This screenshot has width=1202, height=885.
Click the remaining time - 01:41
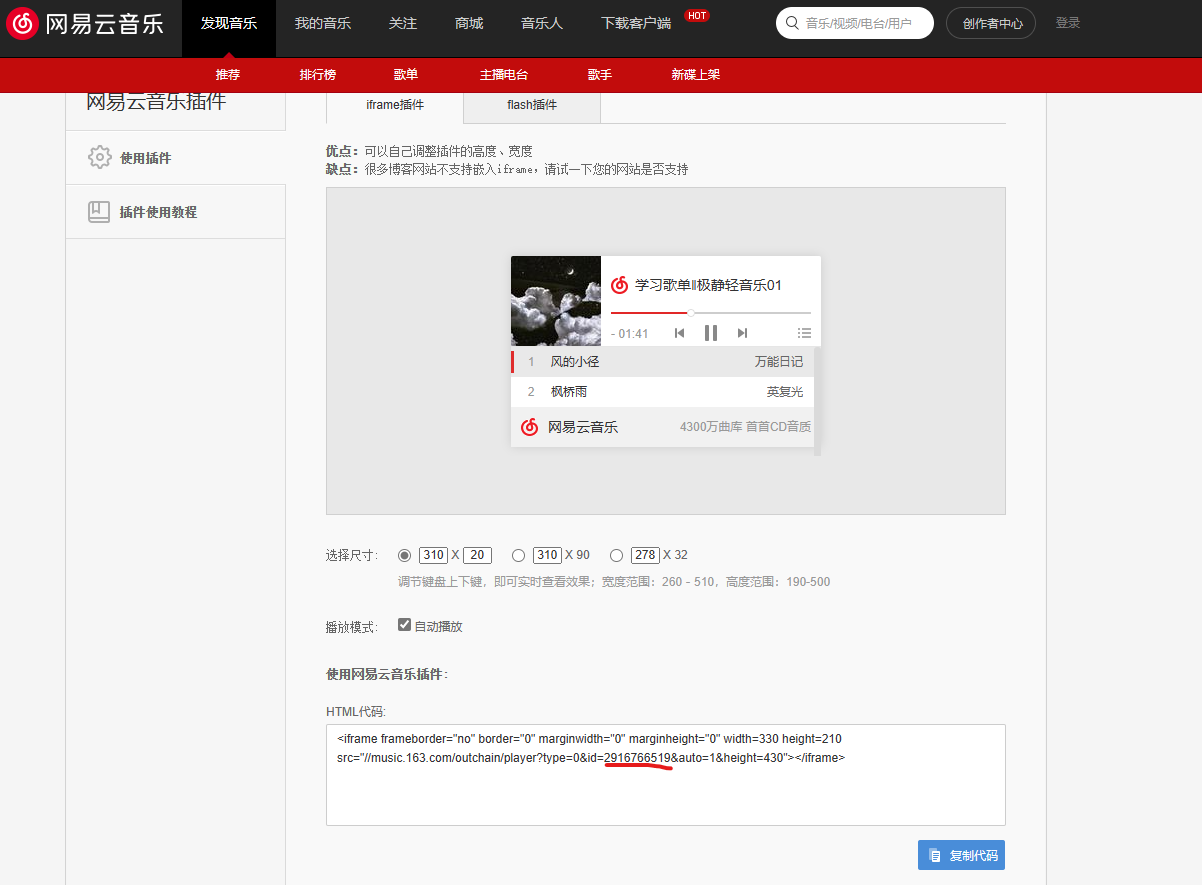(630, 334)
